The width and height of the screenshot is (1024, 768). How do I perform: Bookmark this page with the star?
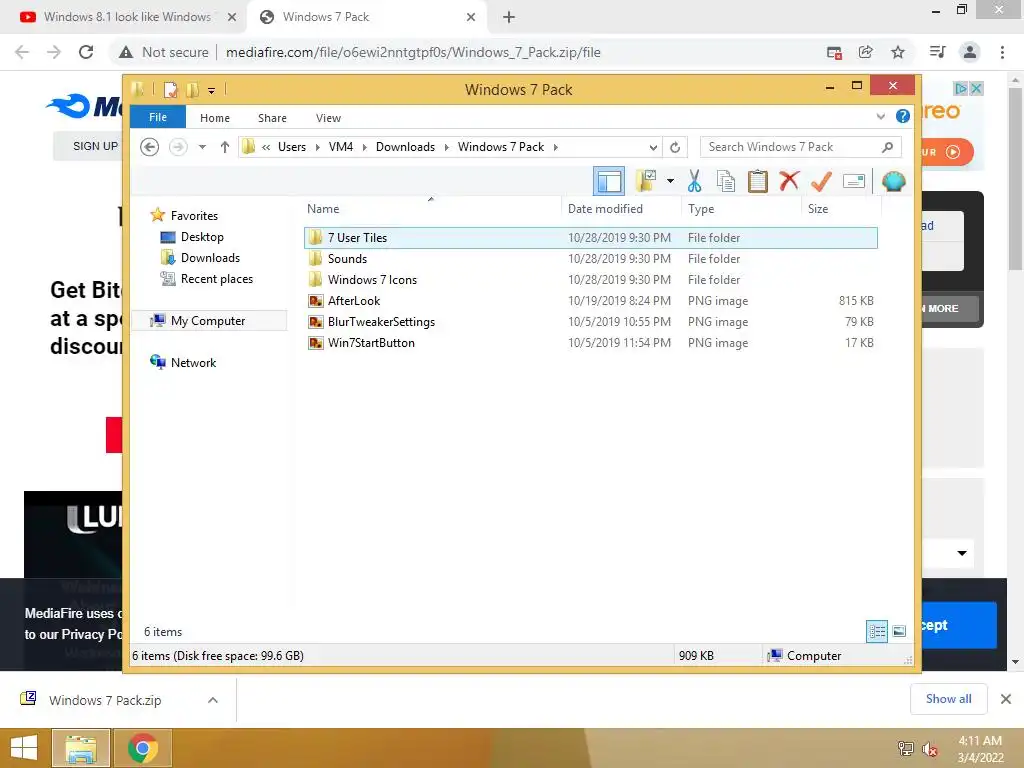(898, 52)
